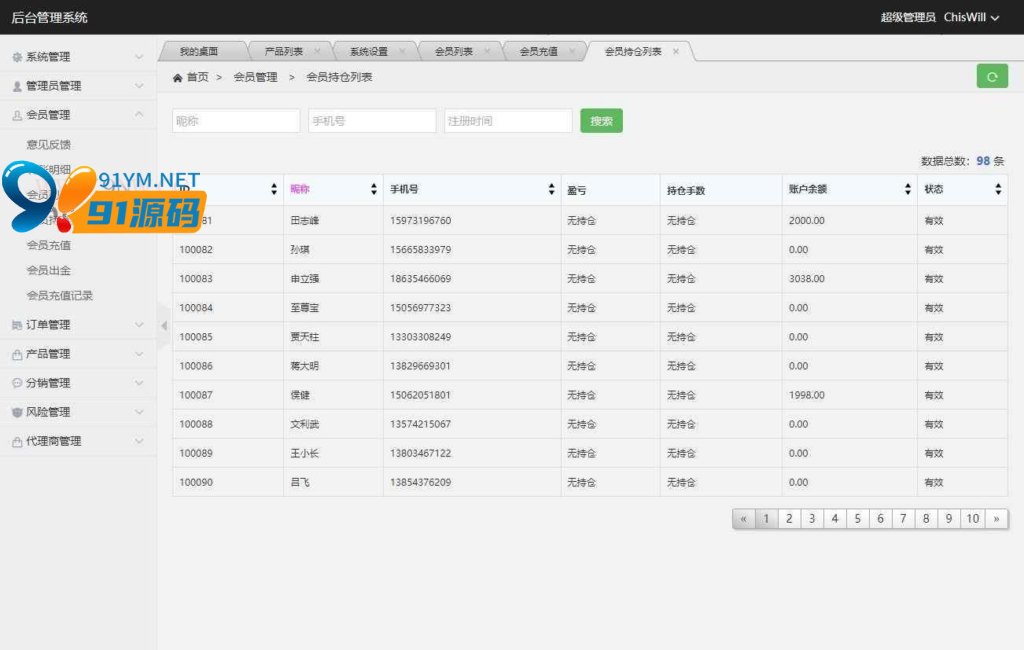Expand 代理商管理 menu chevron
Image resolution: width=1024 pixels, height=650 pixels.
click(x=139, y=442)
